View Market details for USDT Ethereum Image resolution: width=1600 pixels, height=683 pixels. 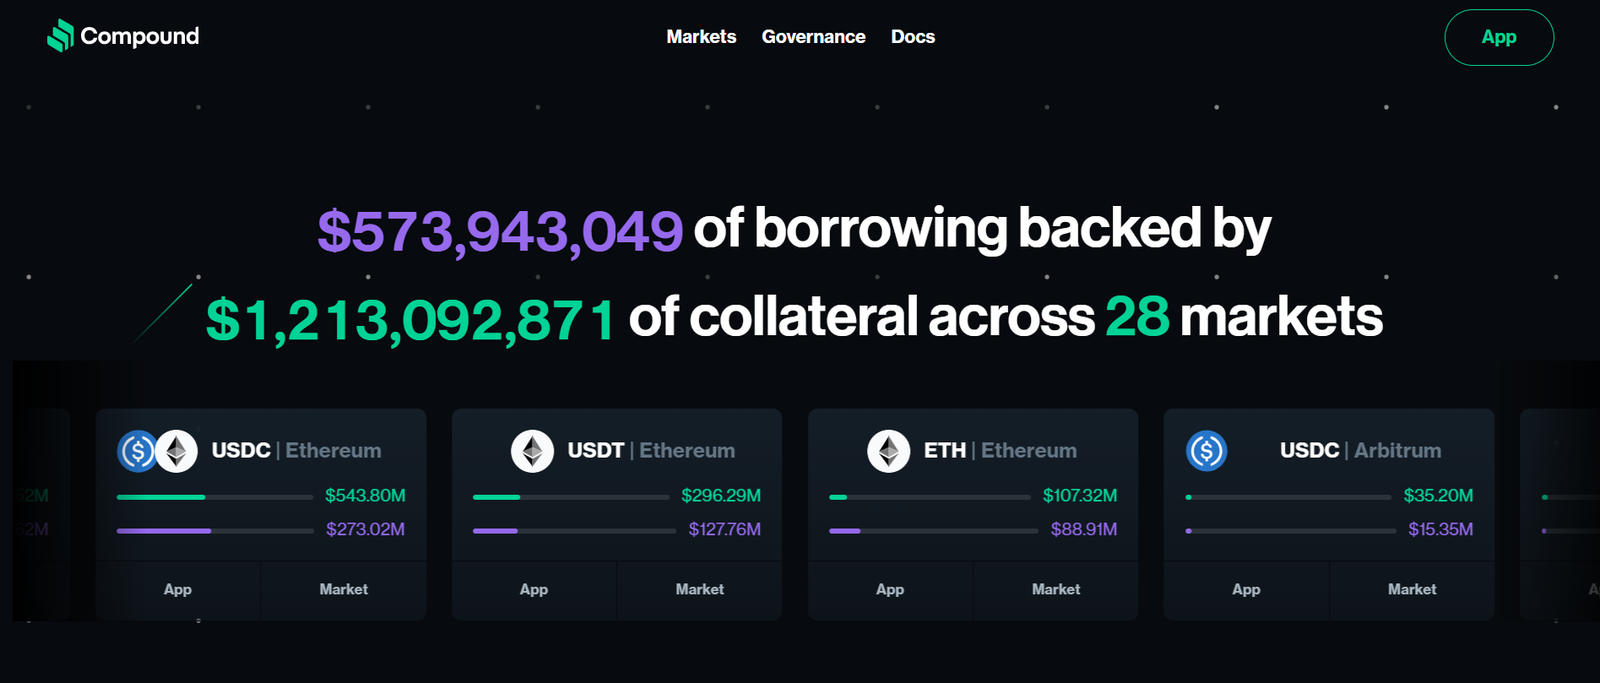tap(699, 590)
